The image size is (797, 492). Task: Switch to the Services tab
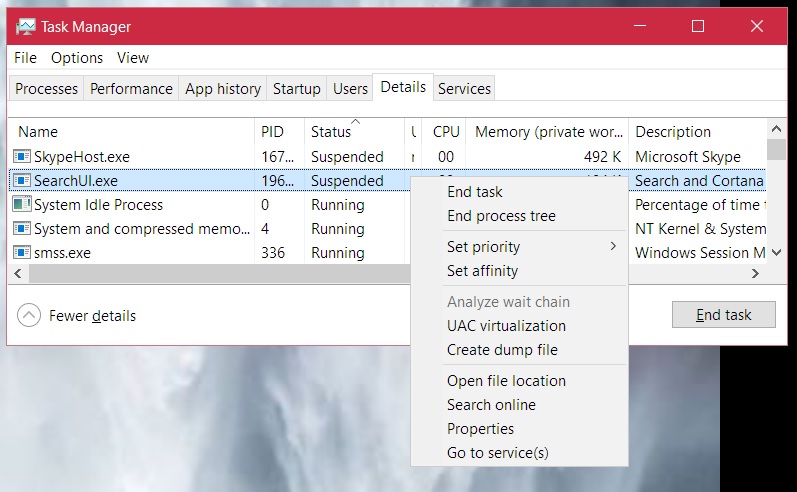coord(464,88)
